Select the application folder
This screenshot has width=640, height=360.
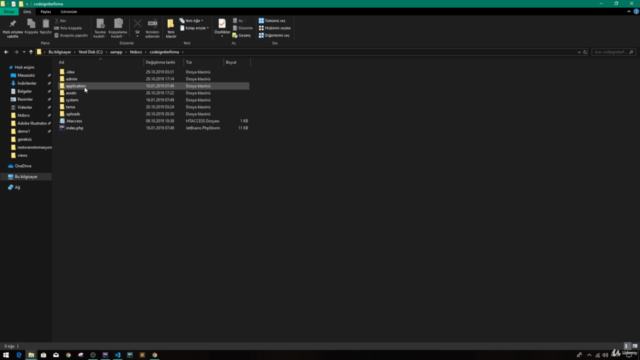click(76, 86)
